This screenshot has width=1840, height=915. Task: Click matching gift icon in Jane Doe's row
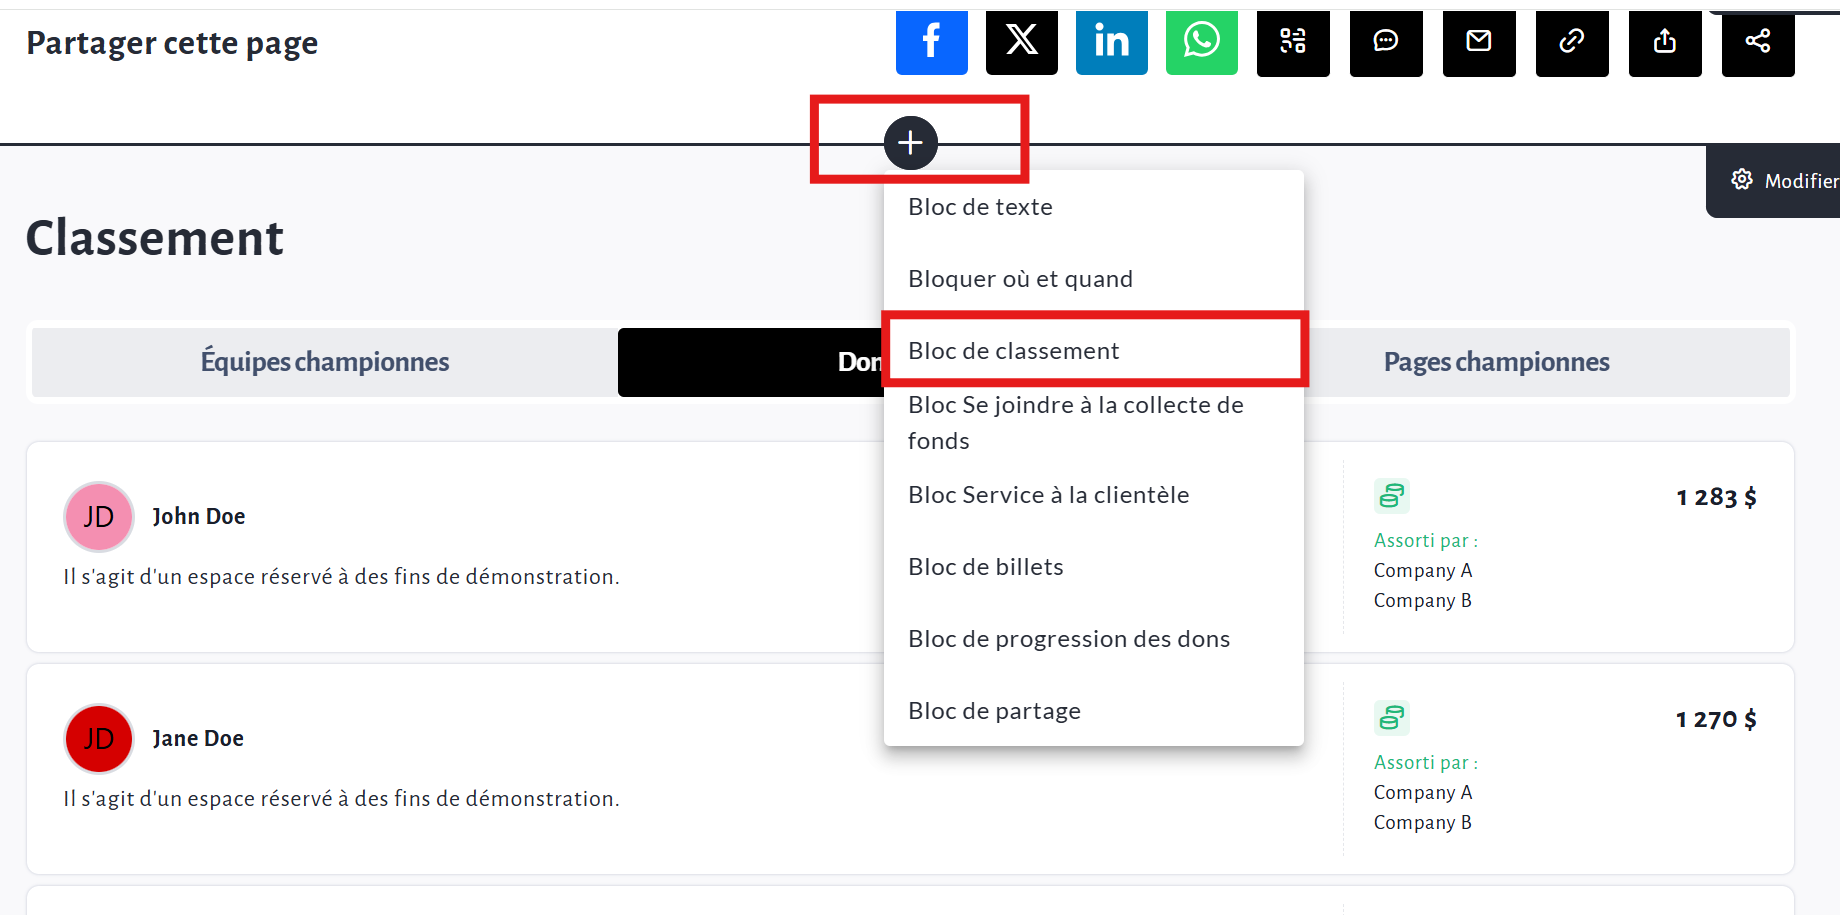[1391, 718]
